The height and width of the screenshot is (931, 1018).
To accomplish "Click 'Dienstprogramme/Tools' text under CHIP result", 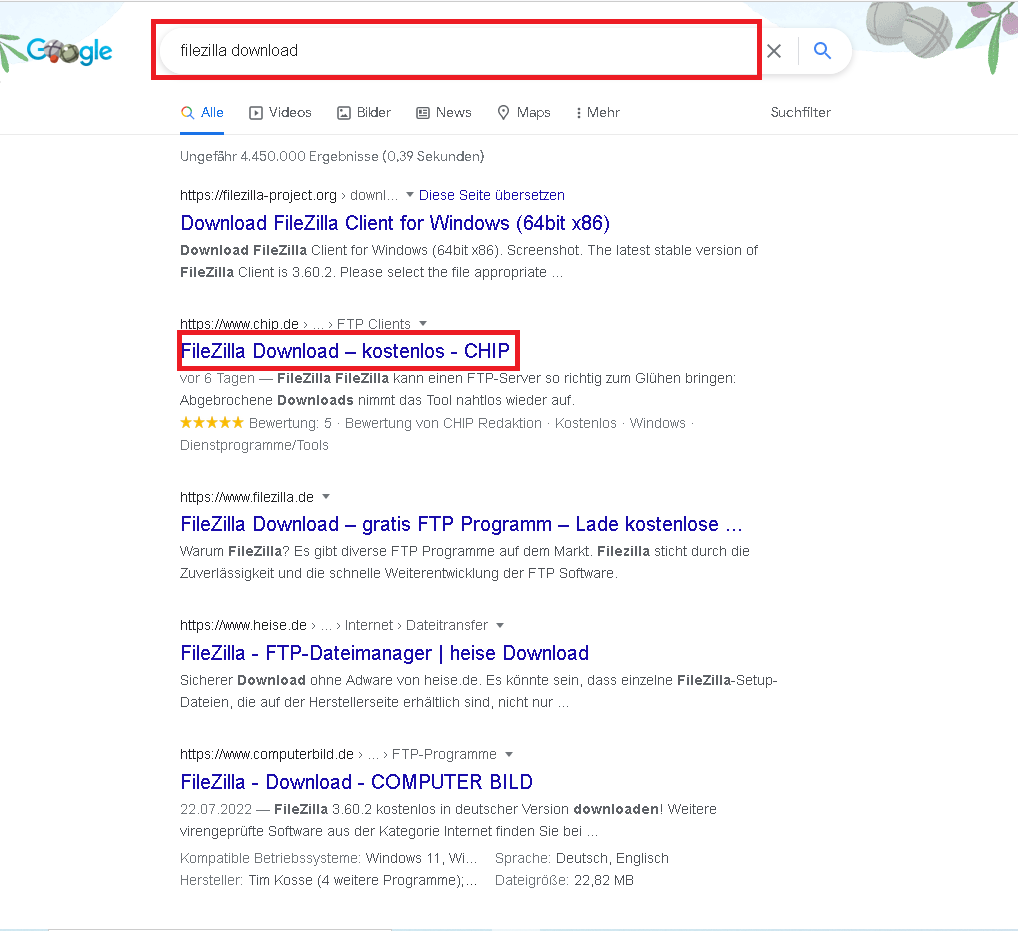I will [254, 445].
